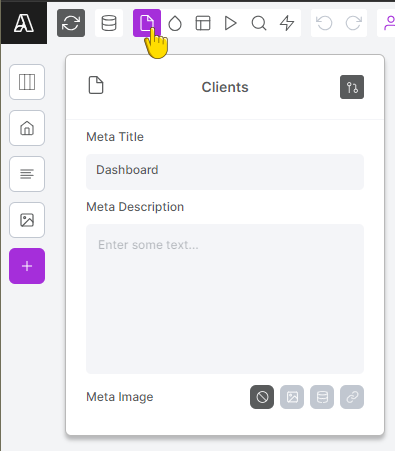Focus the Meta Title field showing Dashboard
Screen dimensions: 395x451
(225, 172)
